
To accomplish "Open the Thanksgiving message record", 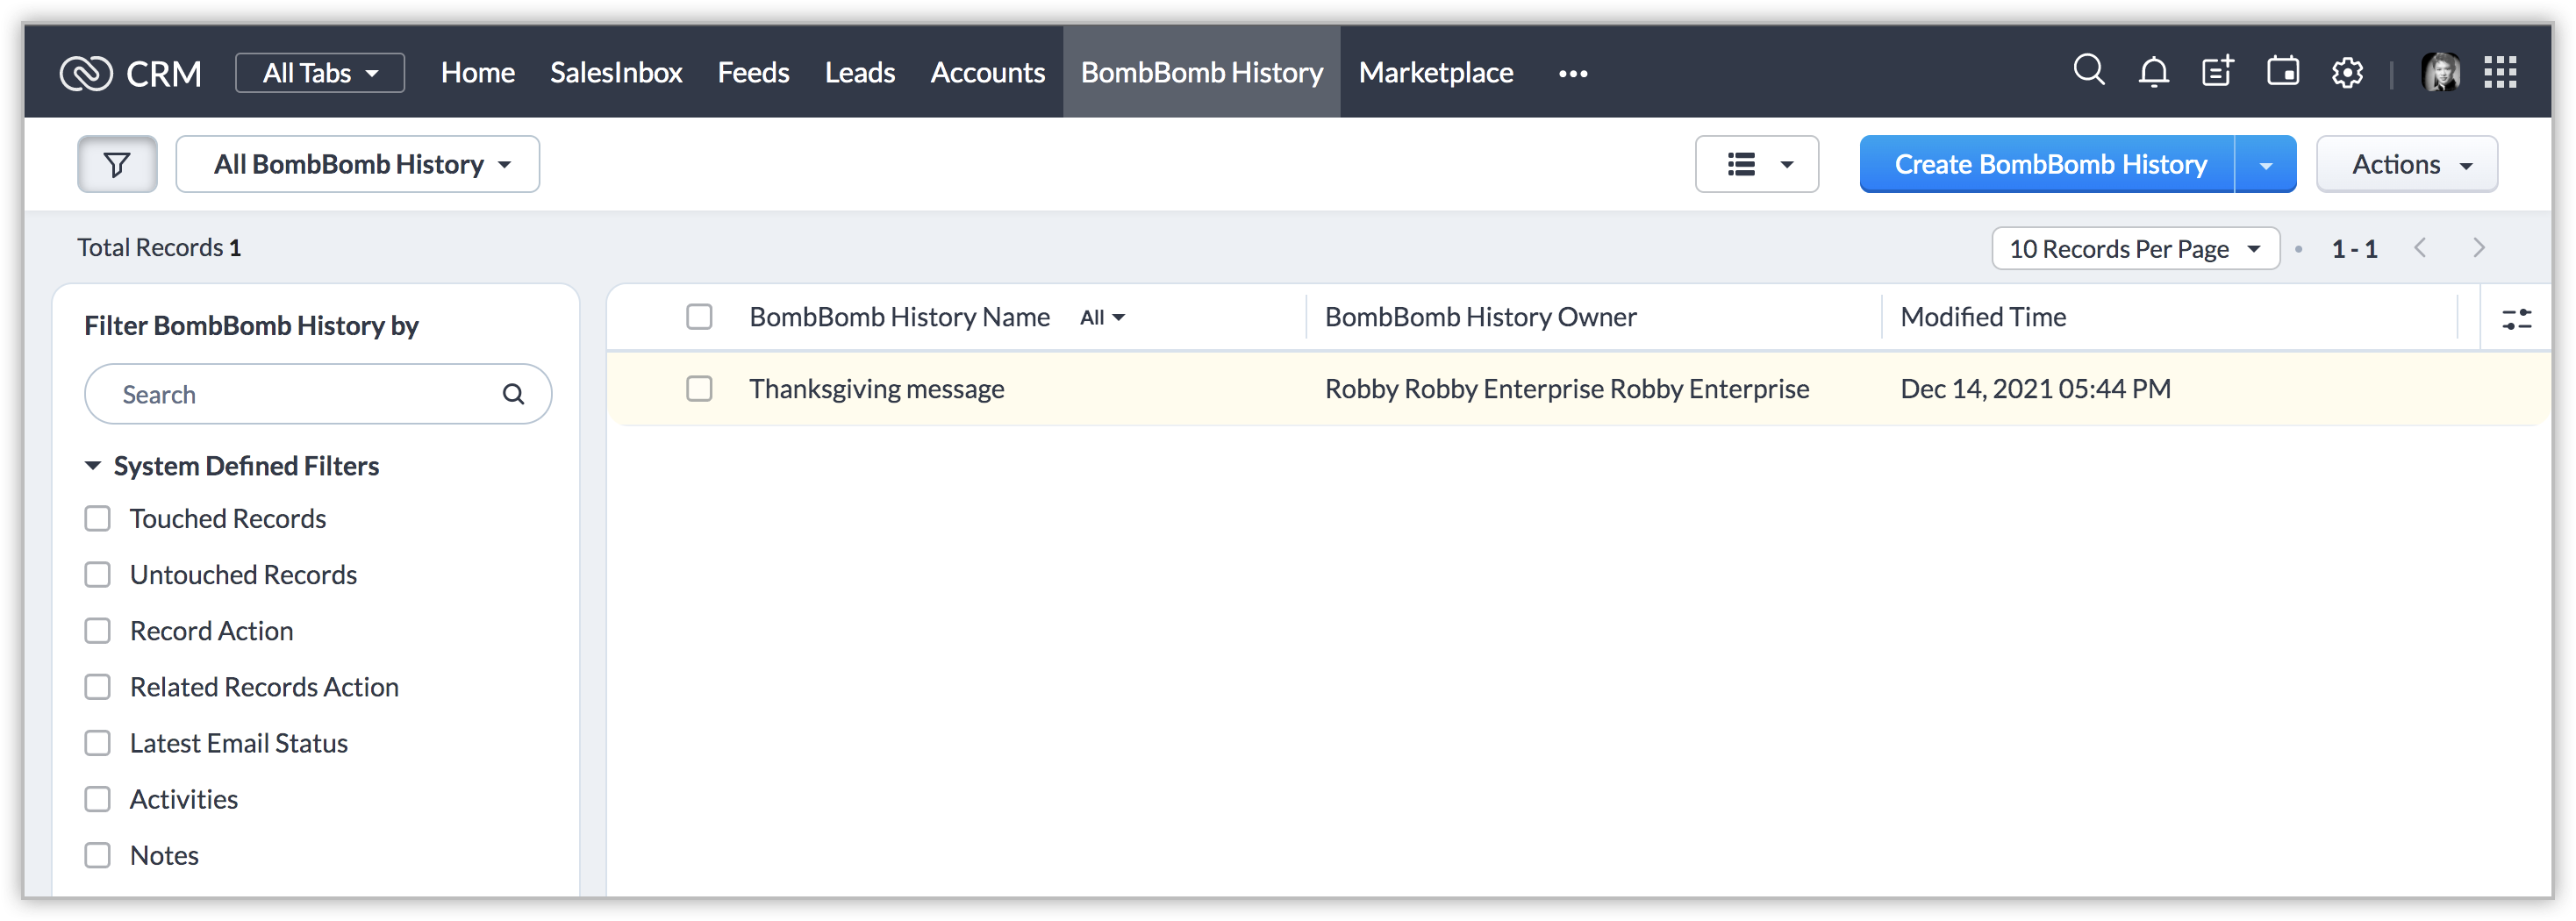I will 877,389.
